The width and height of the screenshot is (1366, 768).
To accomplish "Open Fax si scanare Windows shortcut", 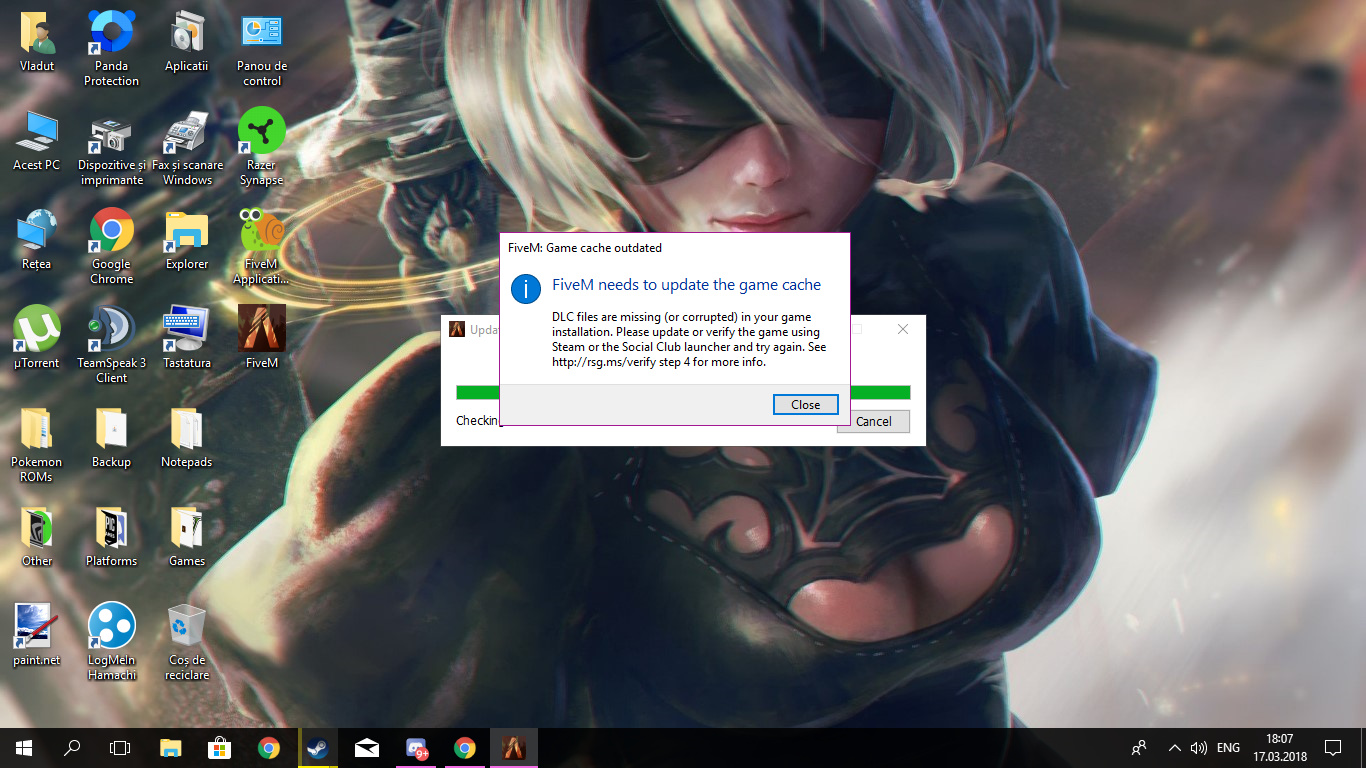I will [187, 148].
